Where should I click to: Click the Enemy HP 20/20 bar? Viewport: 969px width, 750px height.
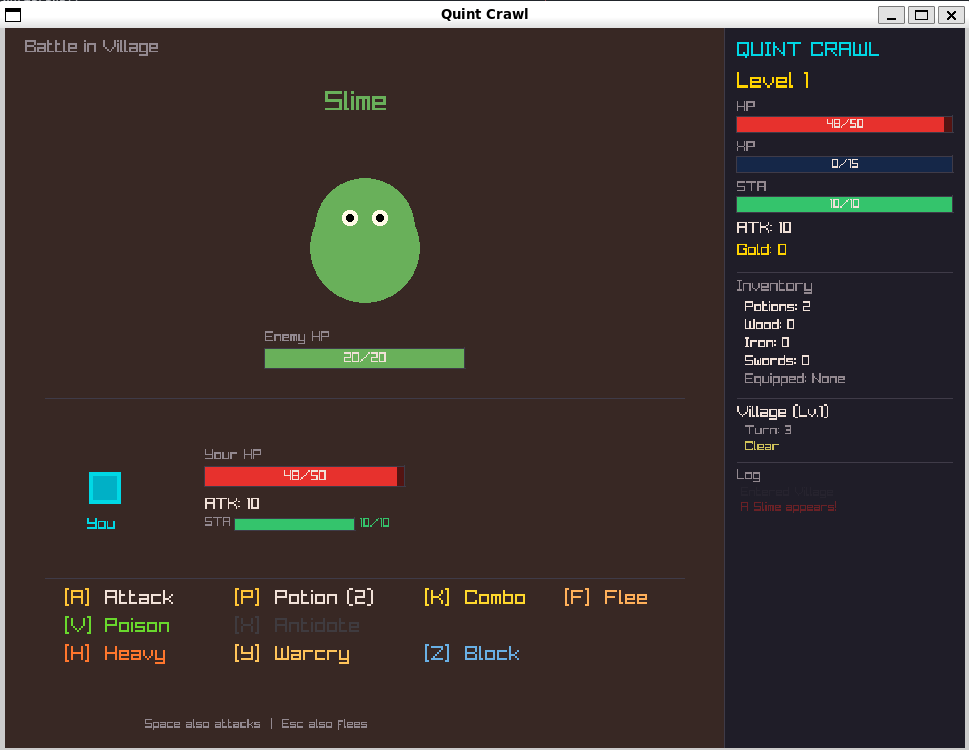[365, 358]
